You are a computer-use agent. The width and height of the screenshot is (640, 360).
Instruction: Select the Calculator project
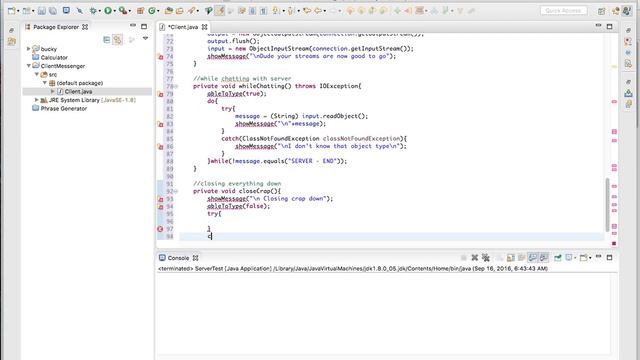pos(54,58)
